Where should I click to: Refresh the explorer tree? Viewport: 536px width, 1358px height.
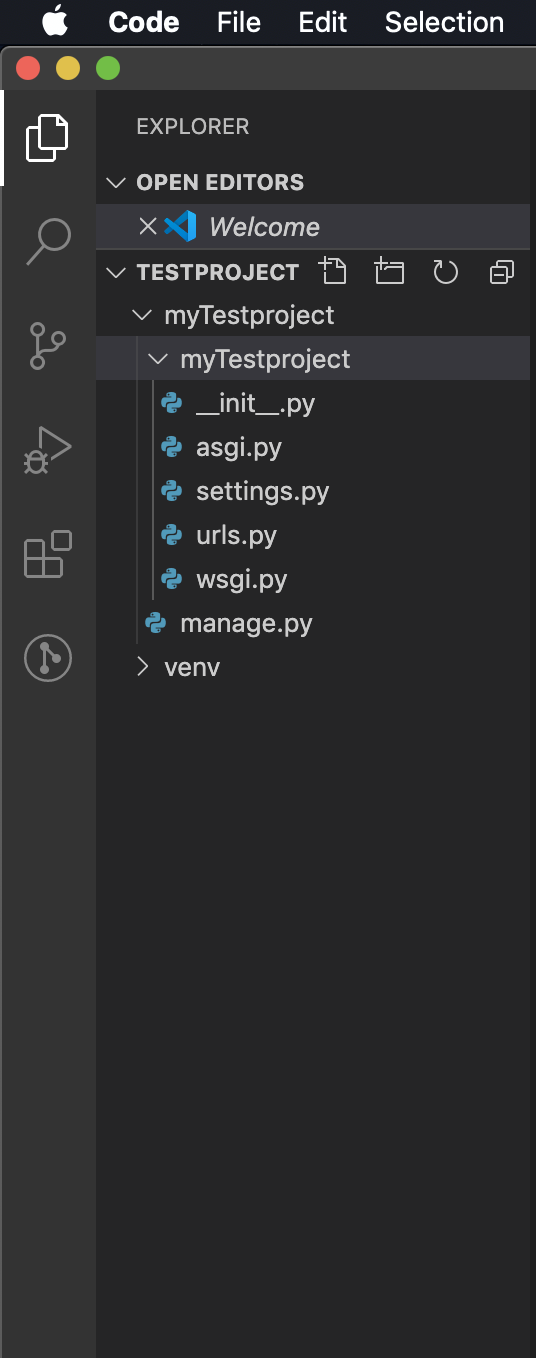pos(445,271)
